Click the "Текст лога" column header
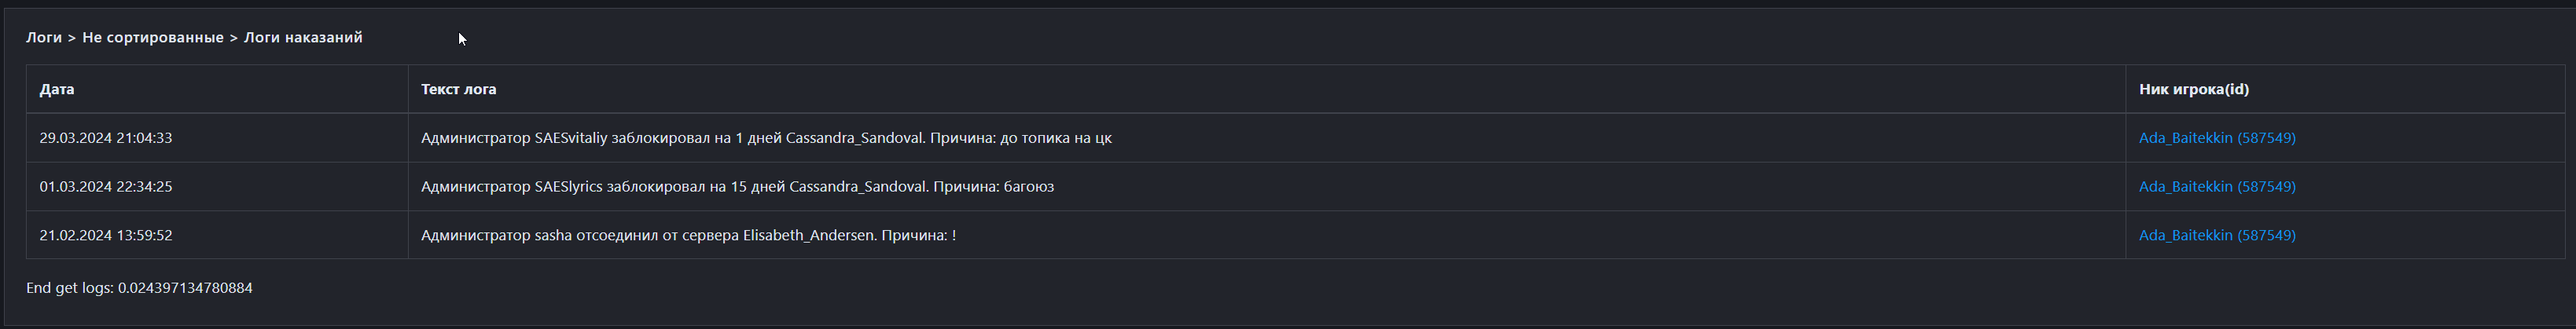The image size is (2576, 329). (x=458, y=89)
